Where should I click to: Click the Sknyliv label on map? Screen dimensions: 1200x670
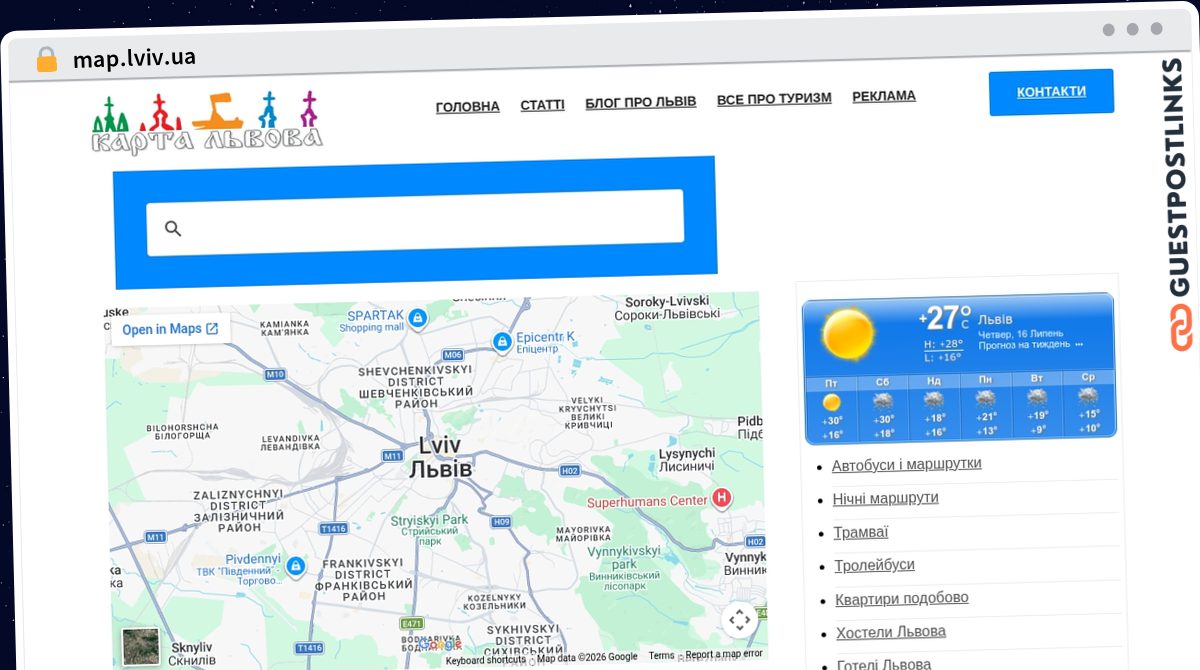(192, 654)
